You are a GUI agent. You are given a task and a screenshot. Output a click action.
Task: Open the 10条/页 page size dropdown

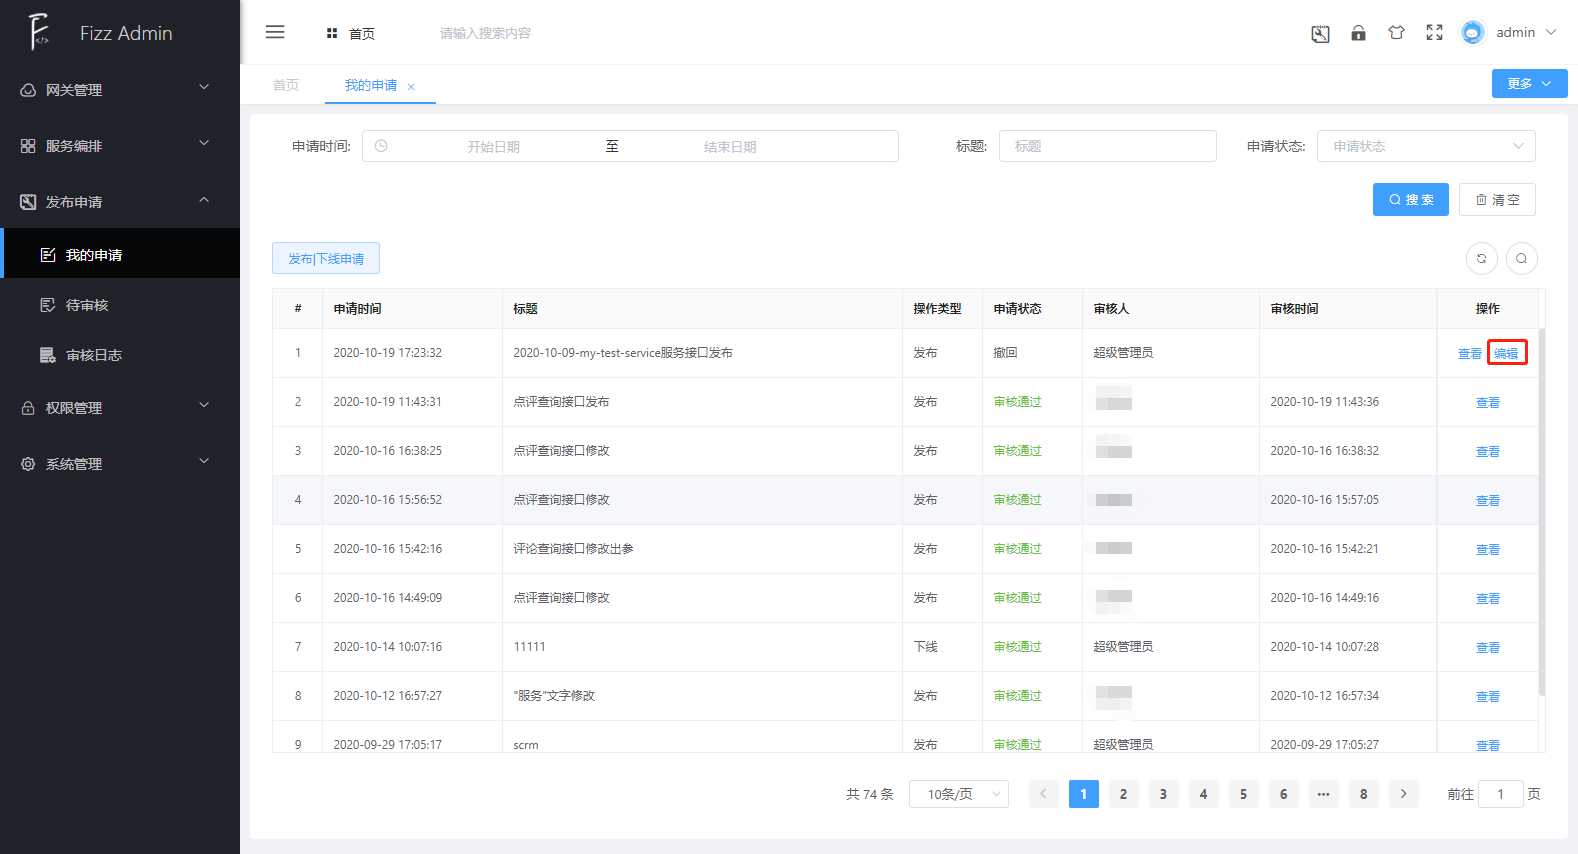coord(959,794)
